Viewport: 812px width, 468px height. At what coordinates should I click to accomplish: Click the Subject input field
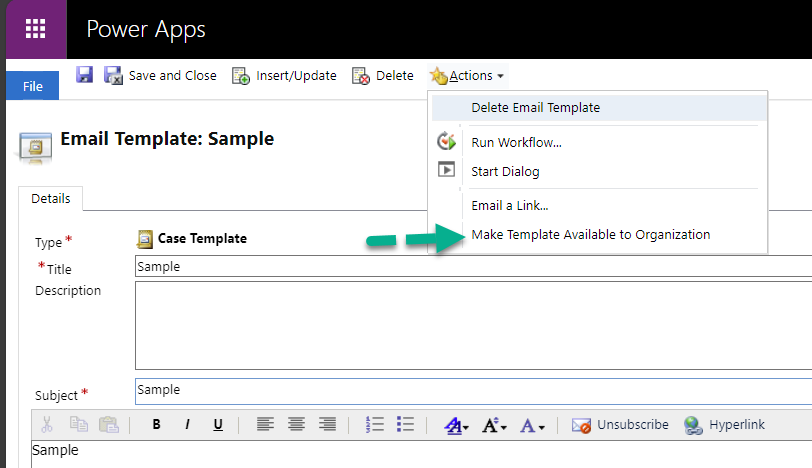tap(473, 391)
